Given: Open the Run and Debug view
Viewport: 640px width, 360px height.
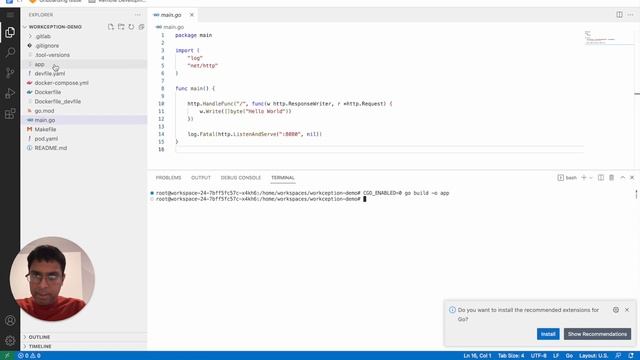Looking at the screenshot, I should [10, 93].
